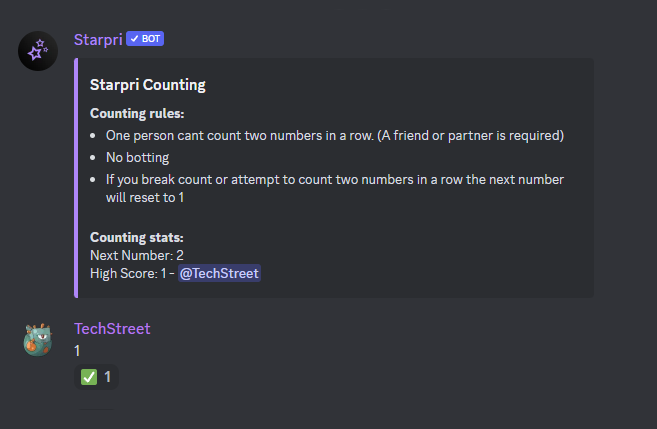Click the "Starpri Counting" embed title
Image resolution: width=657 pixels, height=429 pixels.
tap(148, 85)
